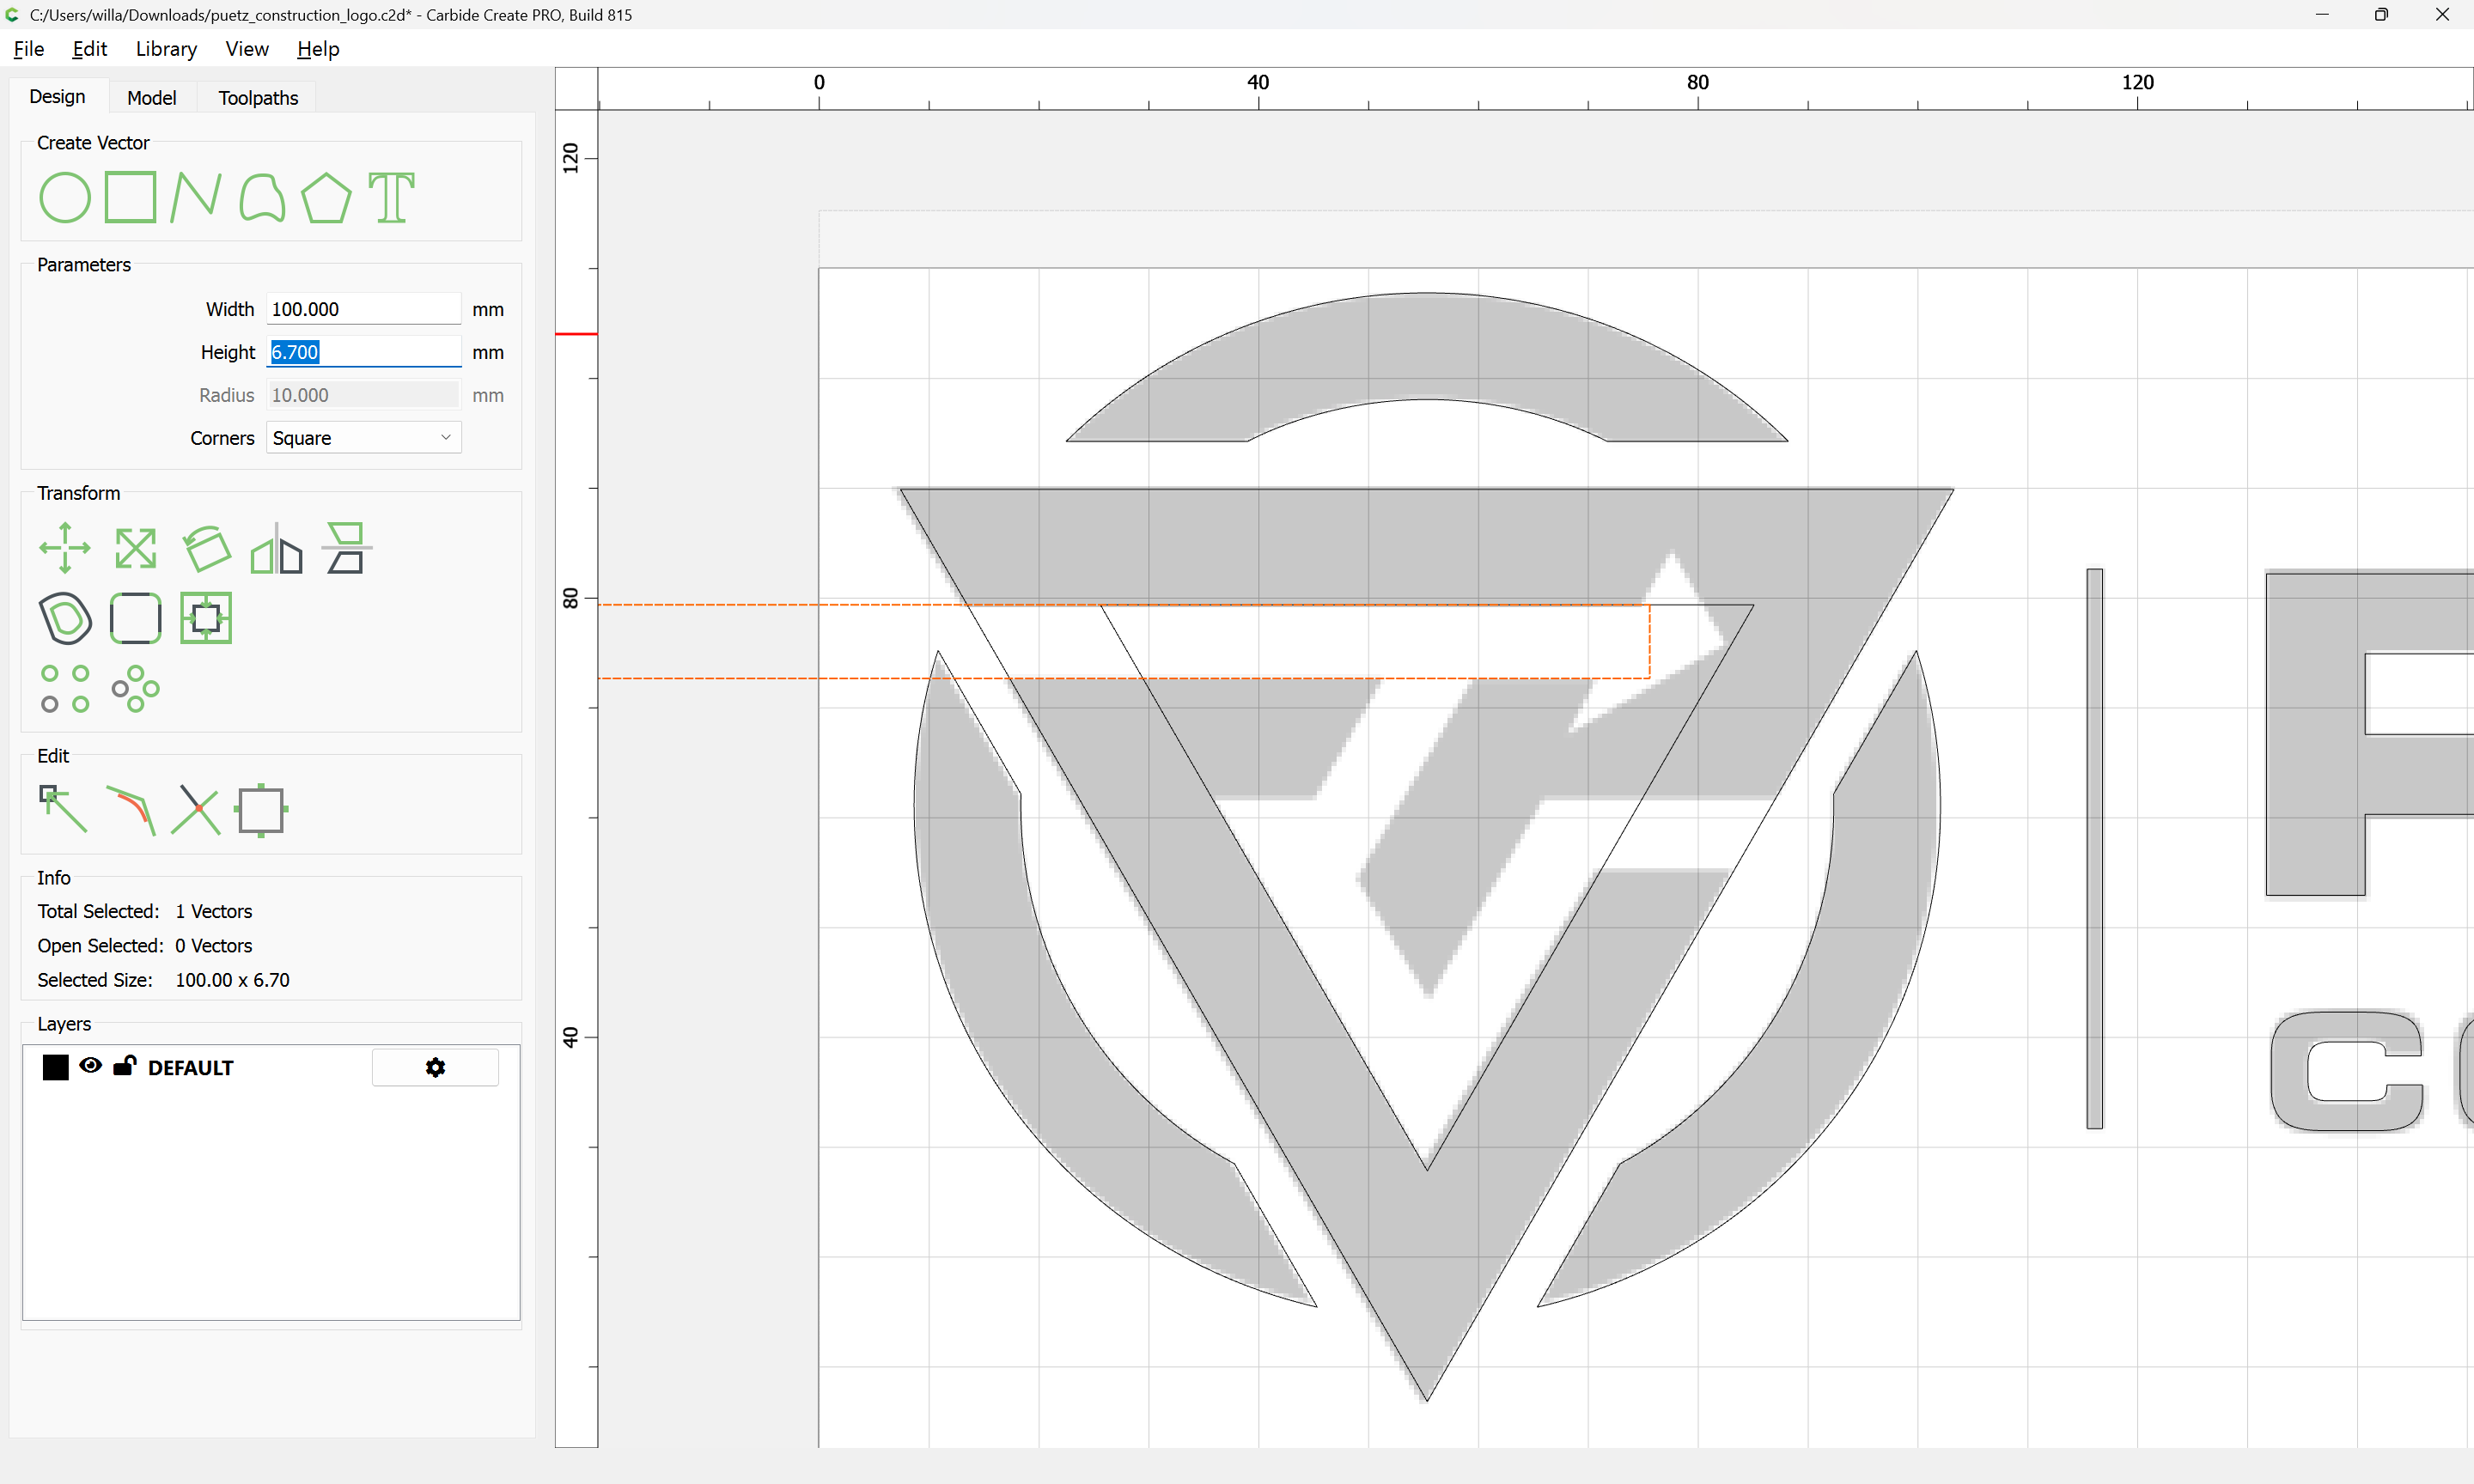This screenshot has width=2474, height=1484.
Task: Click the 'Selected Size: 100.00 x 6.70' text
Action: (163, 980)
